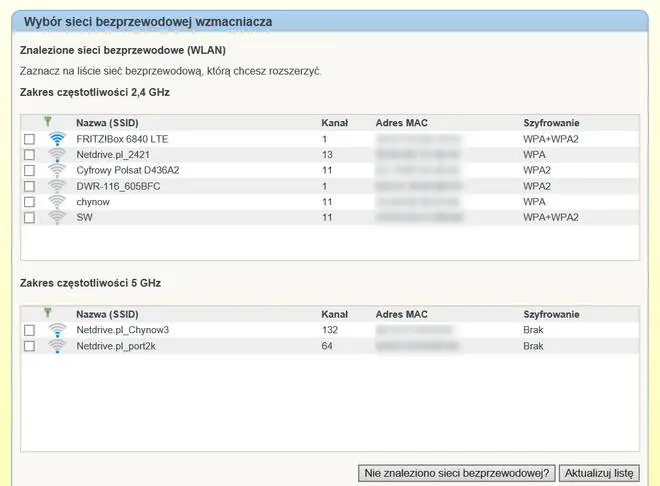Click the signal strength icon for DWR-116_605BFC
The height and width of the screenshot is (486, 660).
click(x=57, y=186)
